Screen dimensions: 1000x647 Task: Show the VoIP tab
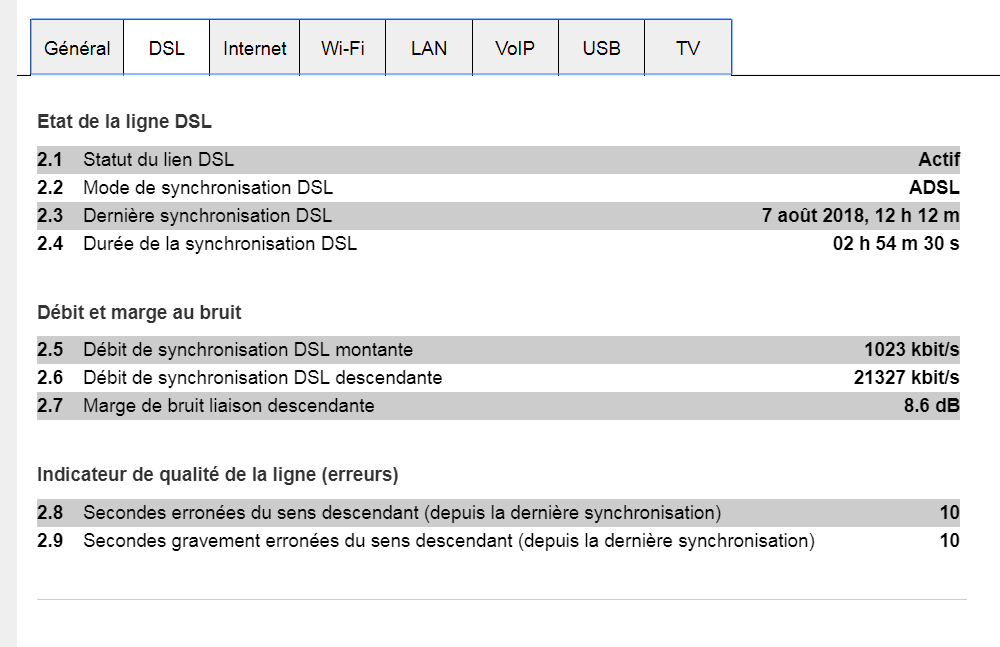click(515, 48)
